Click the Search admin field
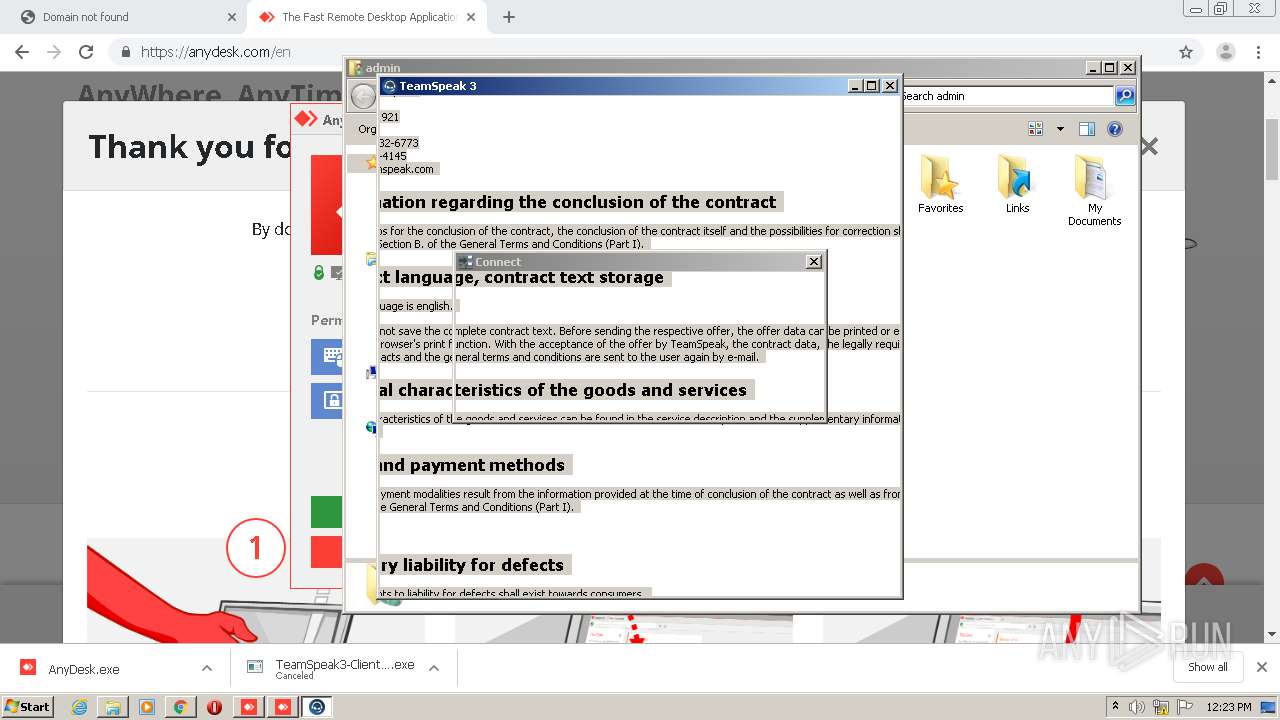 click(1007, 96)
